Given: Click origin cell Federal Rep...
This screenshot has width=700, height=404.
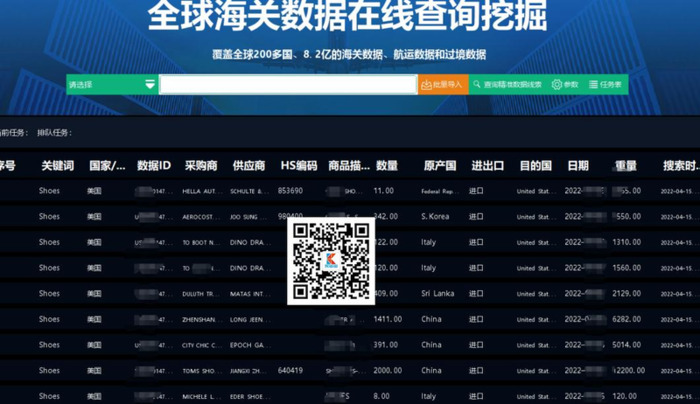Looking at the screenshot, I should (440, 191).
